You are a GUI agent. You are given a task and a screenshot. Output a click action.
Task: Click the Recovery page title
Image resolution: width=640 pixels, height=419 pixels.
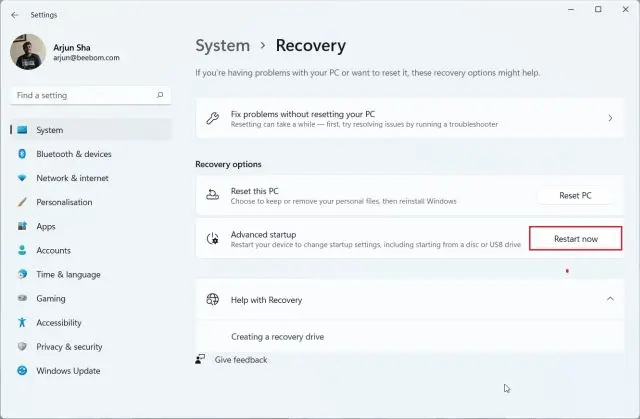[311, 45]
